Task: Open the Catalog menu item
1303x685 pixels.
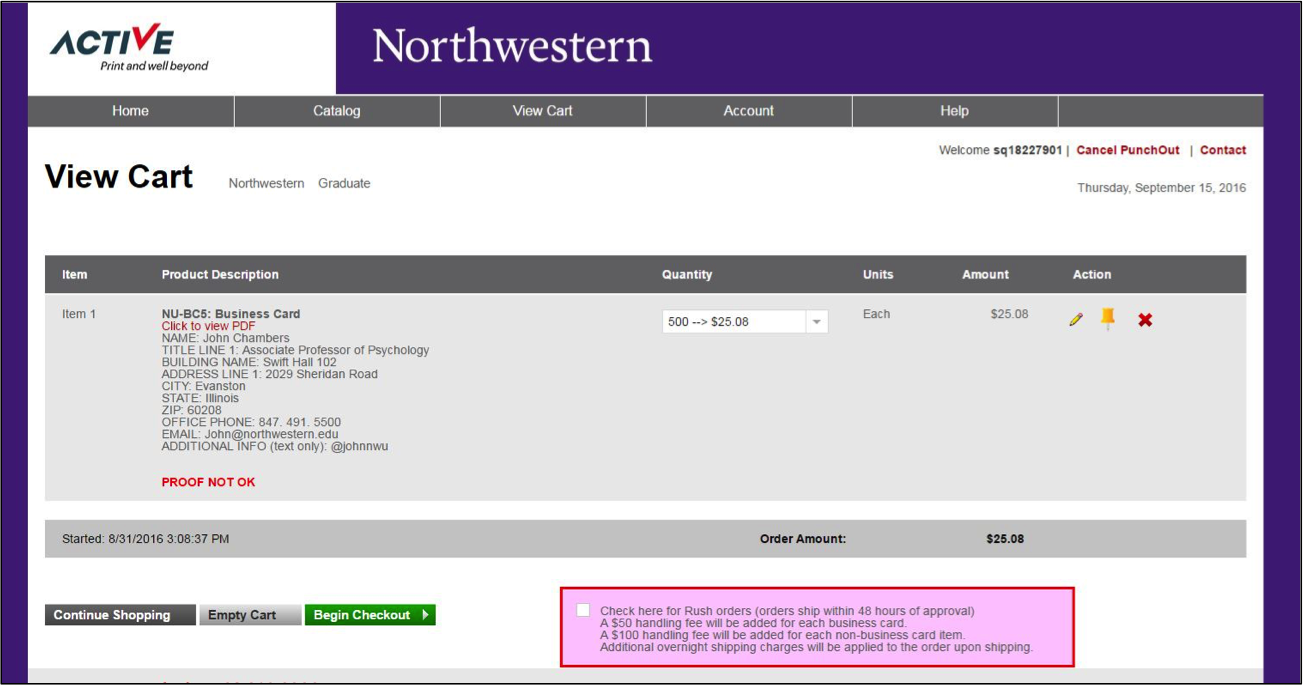Action: pos(337,111)
